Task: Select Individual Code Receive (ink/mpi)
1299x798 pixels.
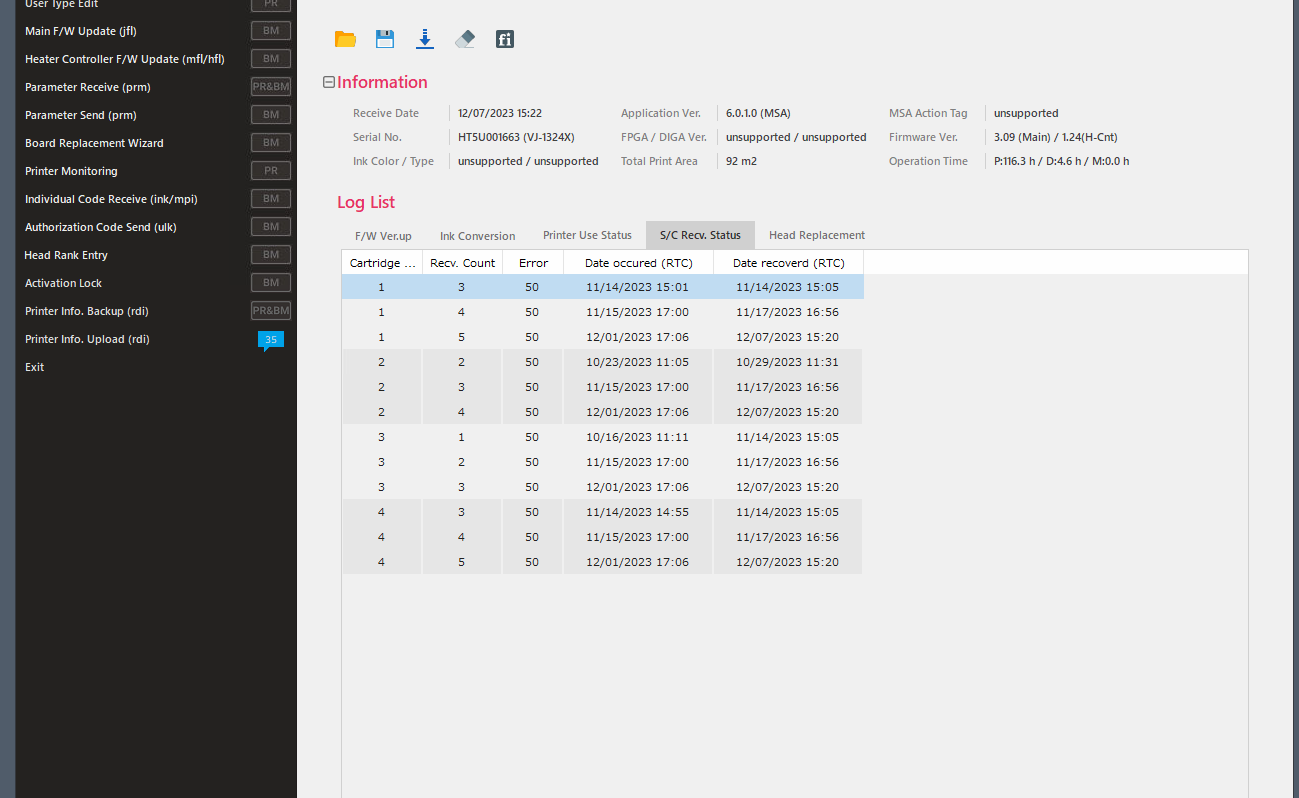Action: tap(111, 199)
